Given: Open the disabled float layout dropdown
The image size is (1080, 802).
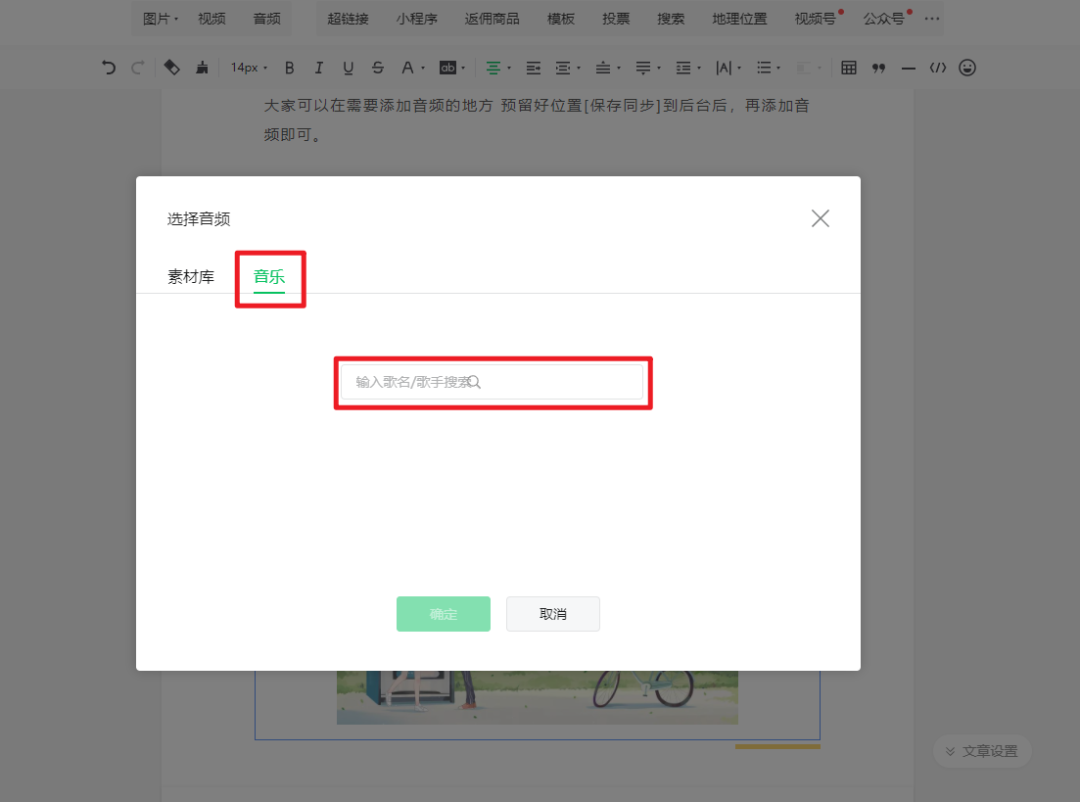Looking at the screenshot, I should tap(808, 68).
